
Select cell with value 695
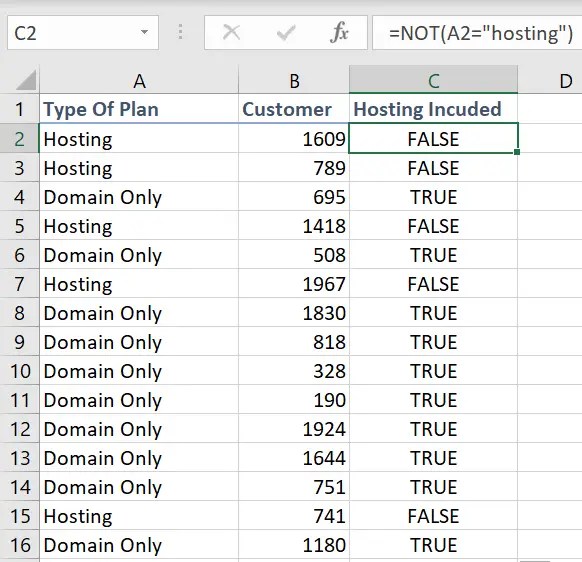(294, 196)
